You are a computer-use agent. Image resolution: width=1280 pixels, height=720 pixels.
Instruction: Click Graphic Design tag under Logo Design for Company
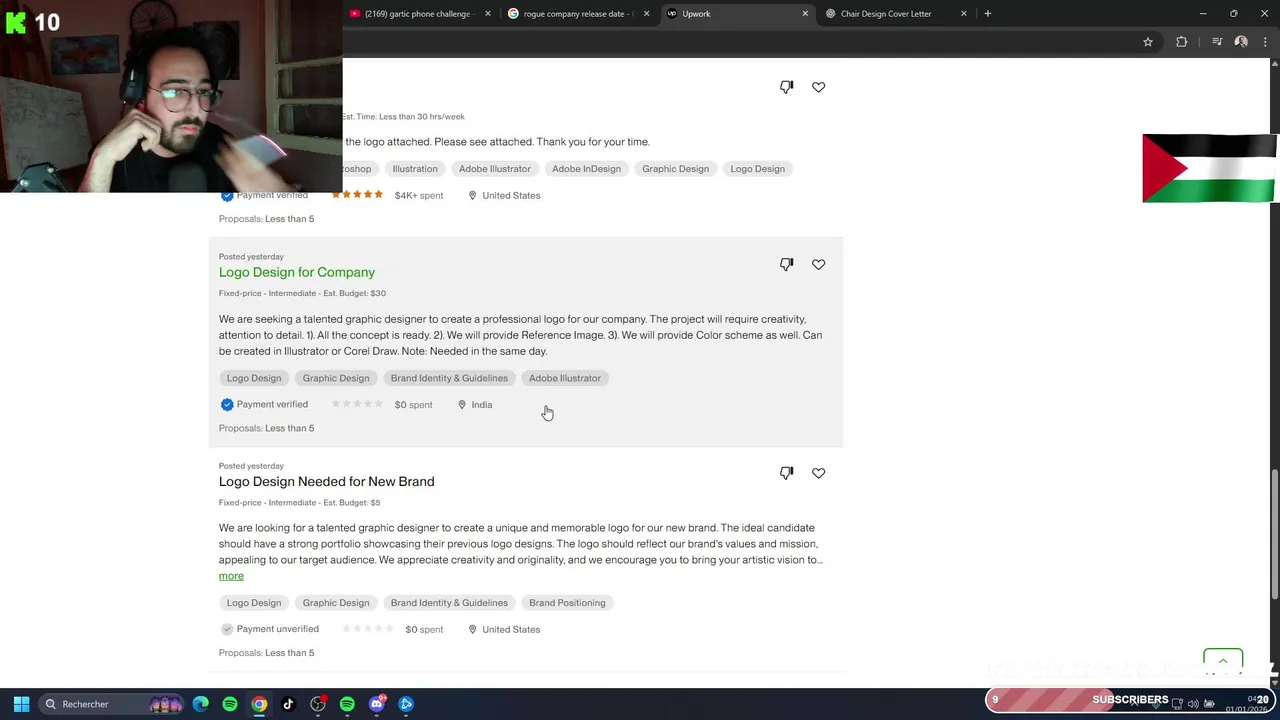(336, 378)
